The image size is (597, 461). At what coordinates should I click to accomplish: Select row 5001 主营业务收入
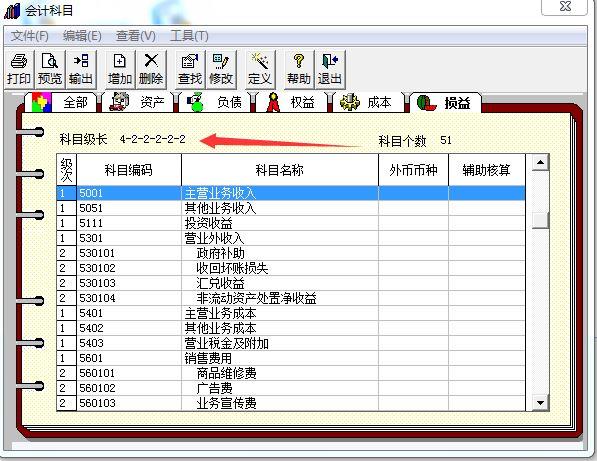(291, 193)
